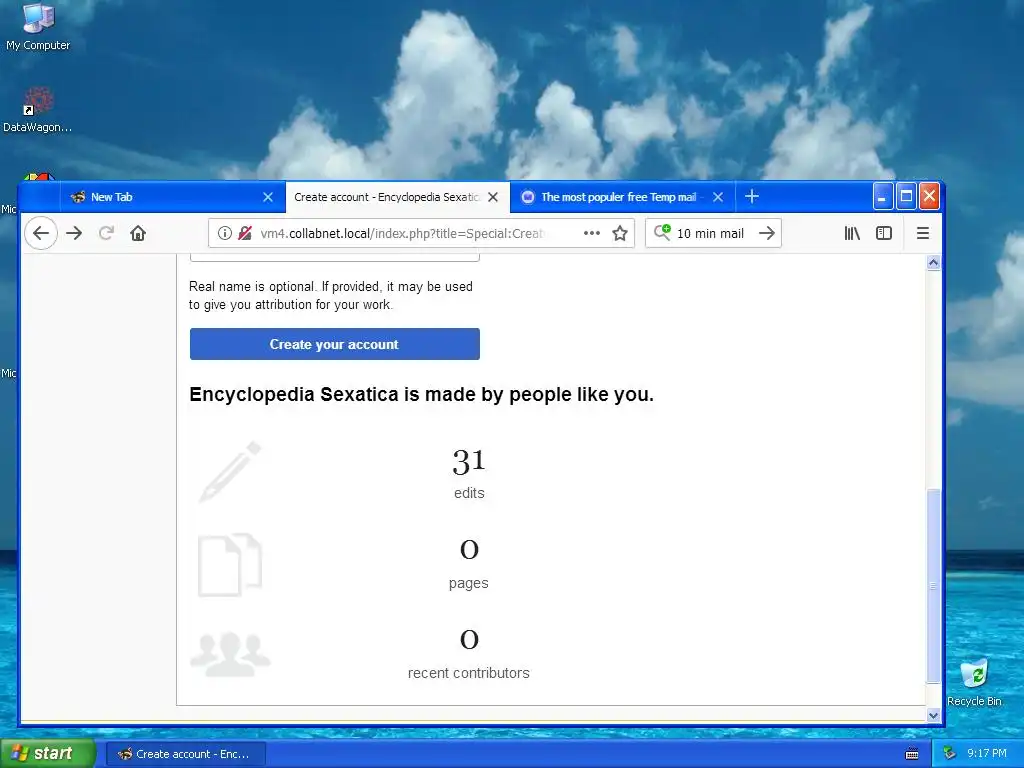The width and height of the screenshot is (1024, 768).
Task: Open My Computer desktop icon
Action: tap(38, 27)
